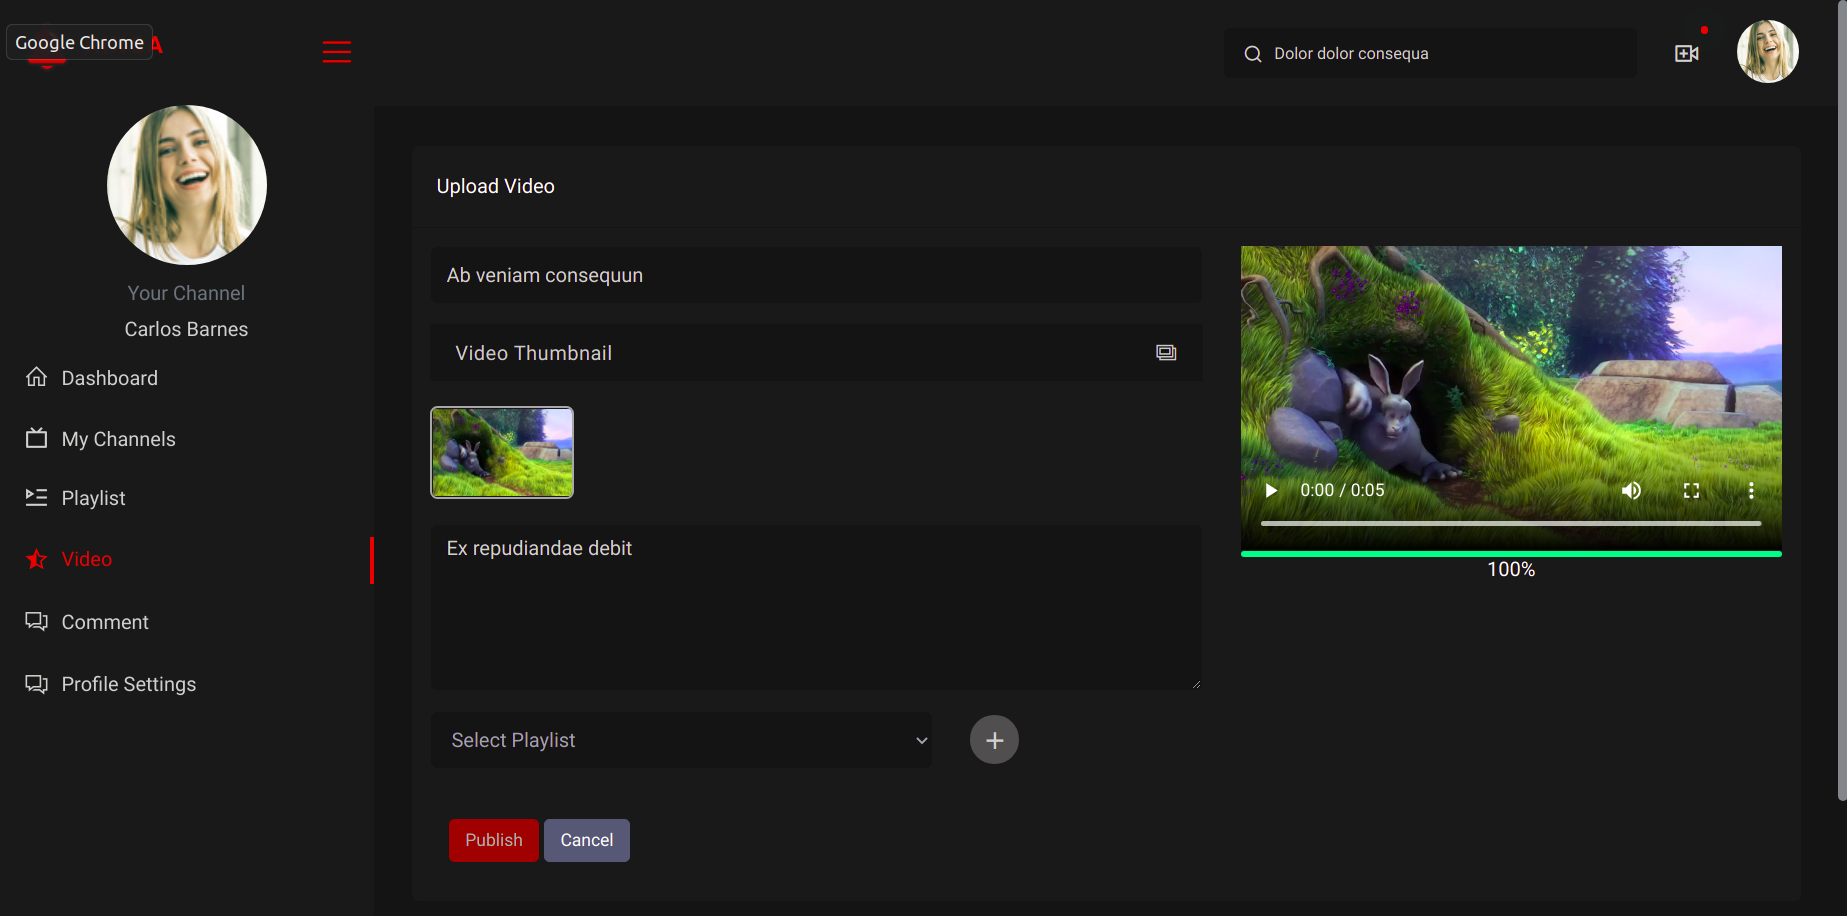Click the thumbnail image picker icon
Screen dimensions: 1847x916
1166,353
